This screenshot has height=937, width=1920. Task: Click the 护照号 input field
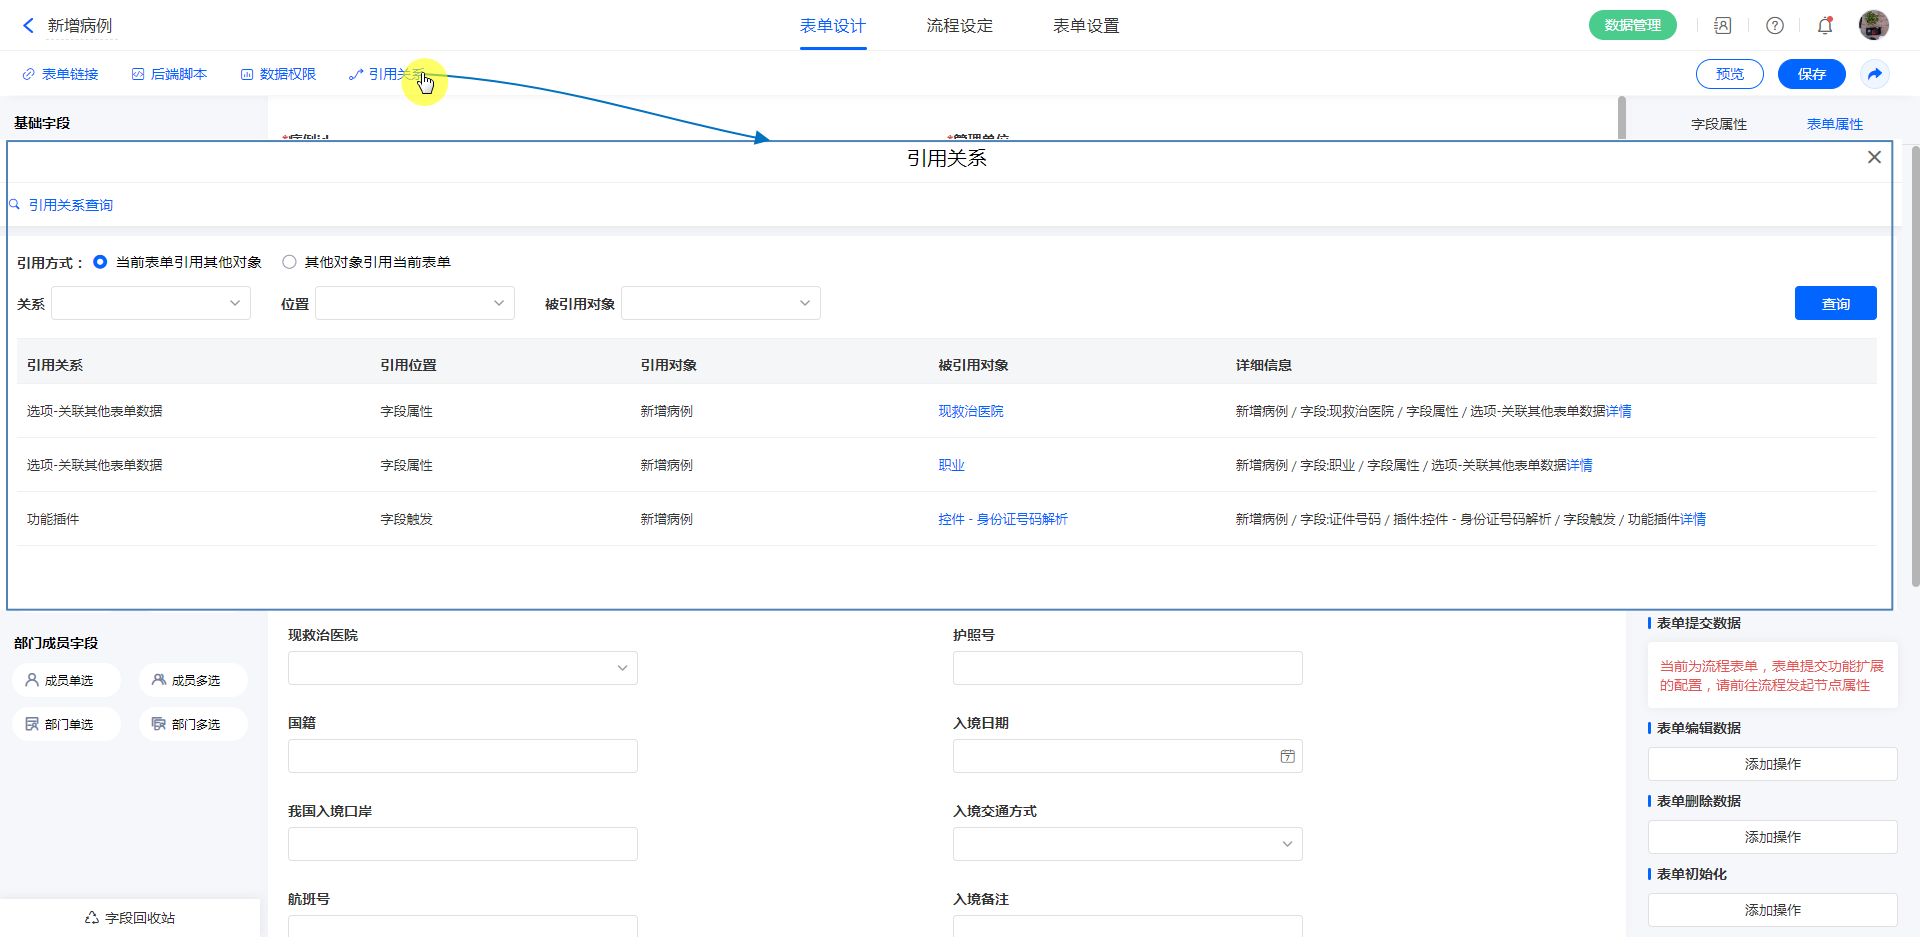[x=1127, y=668]
